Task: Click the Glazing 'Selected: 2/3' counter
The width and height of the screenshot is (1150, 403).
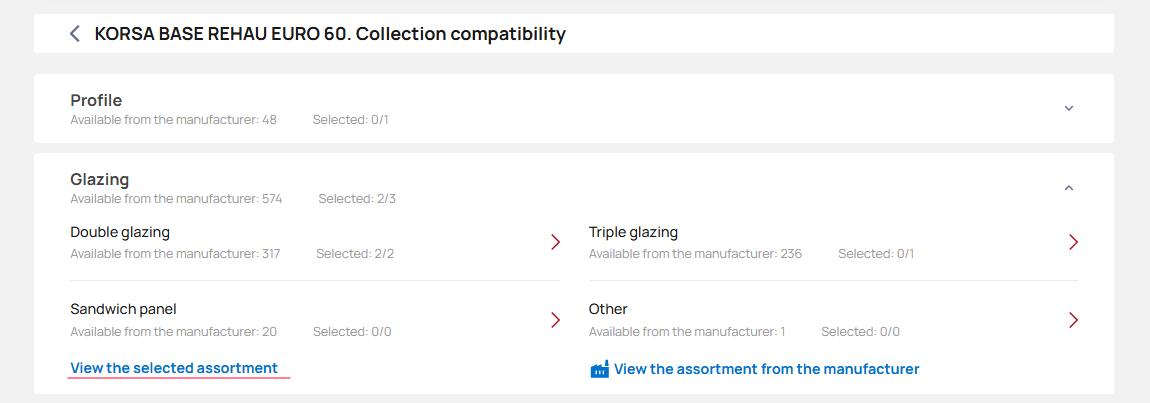Action: (357, 199)
